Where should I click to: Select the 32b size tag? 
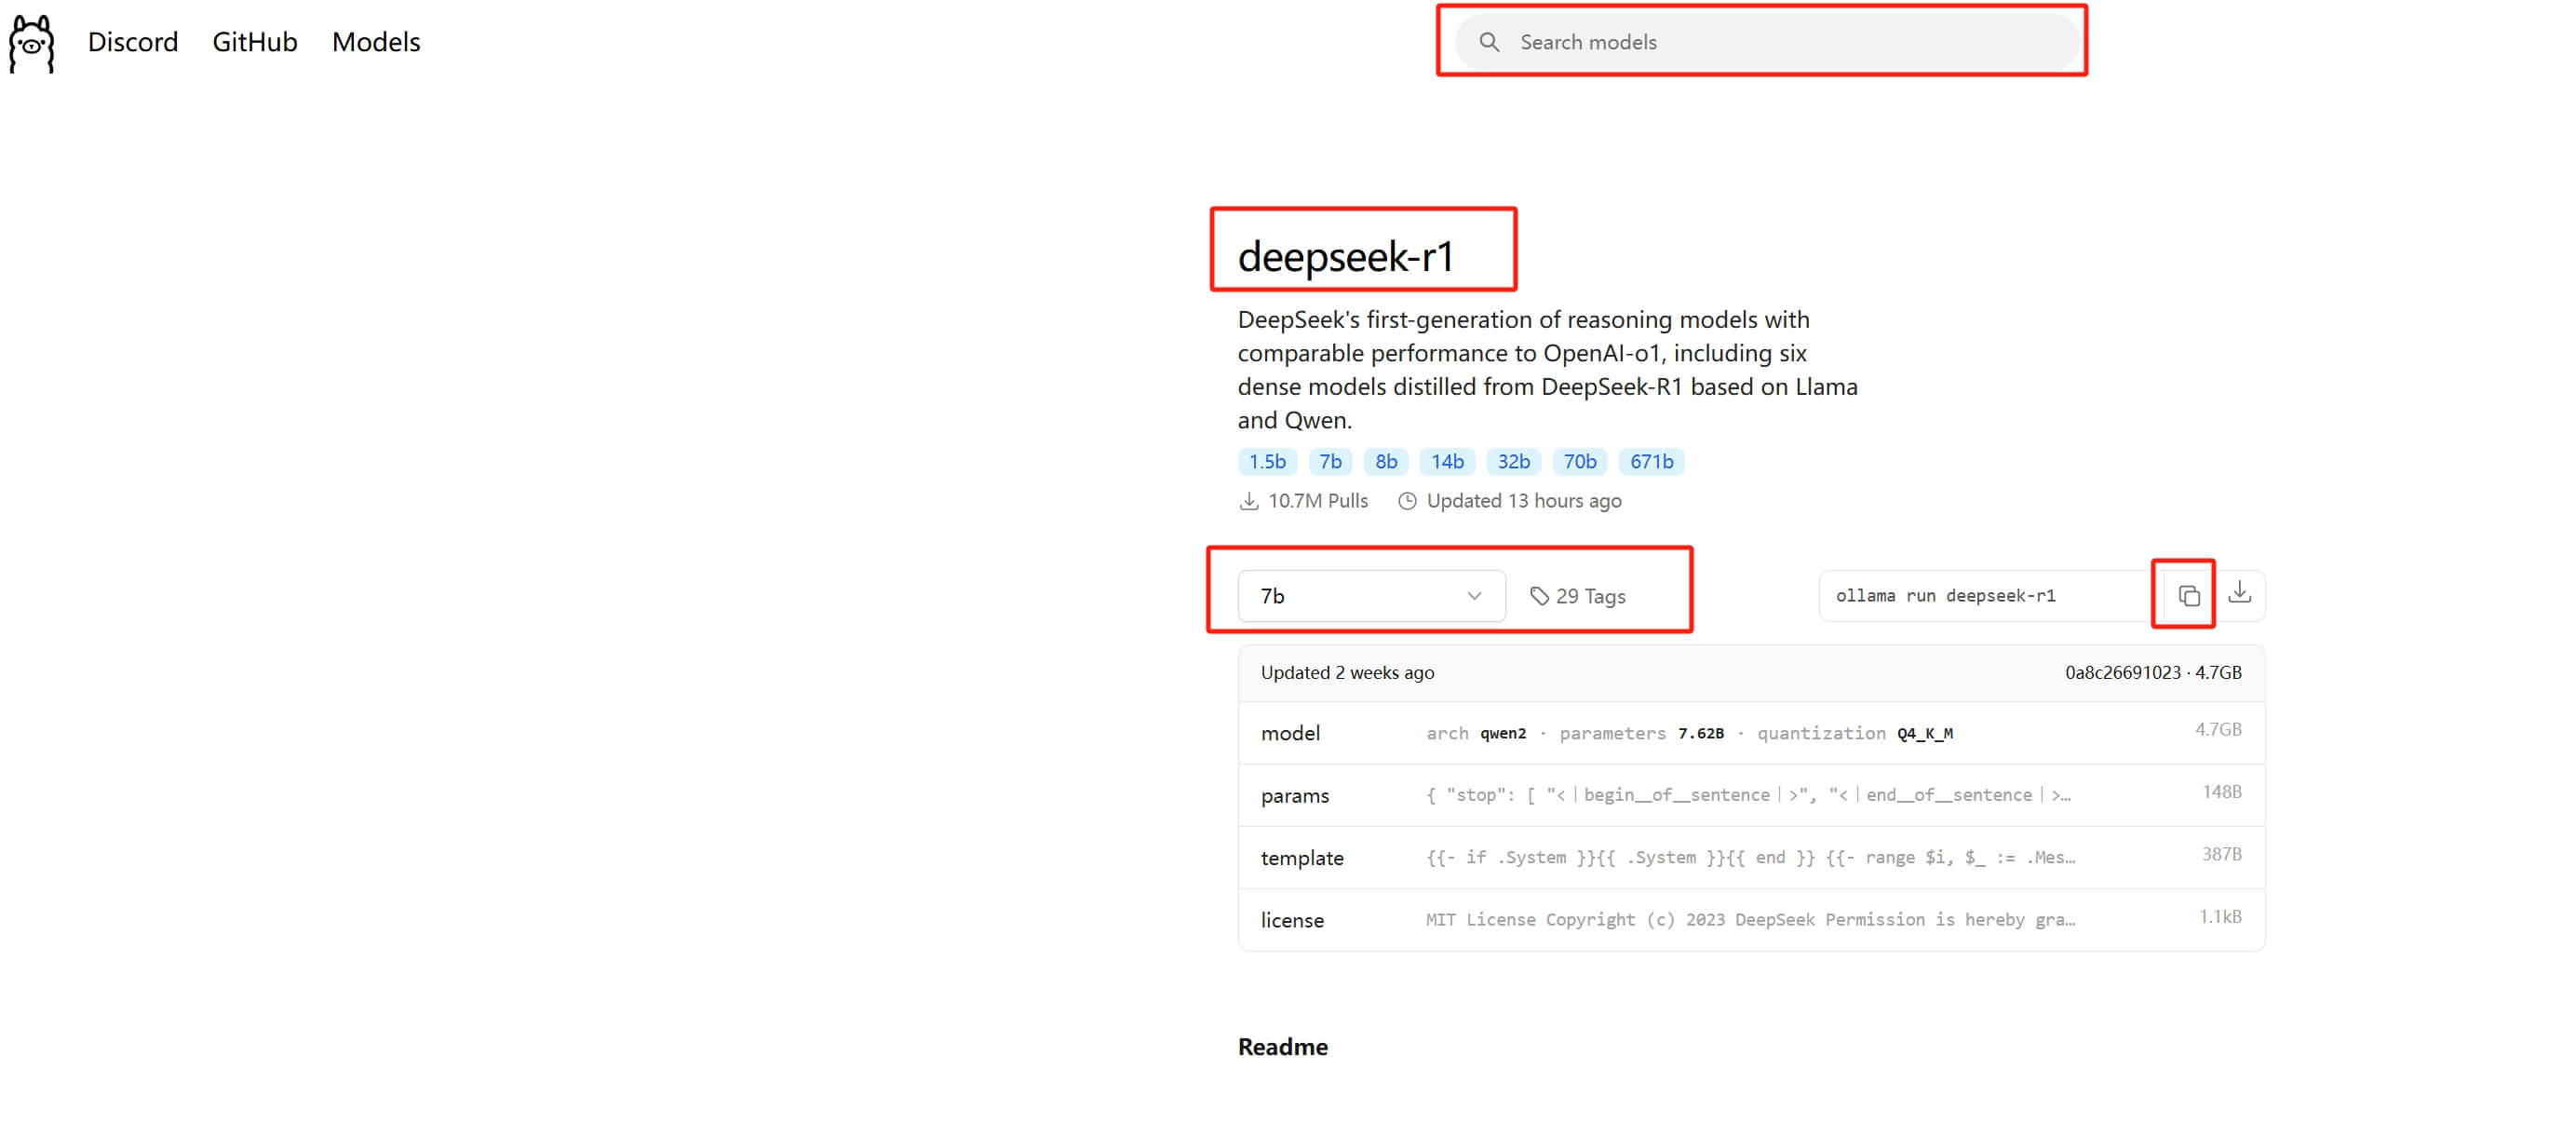tap(1514, 461)
